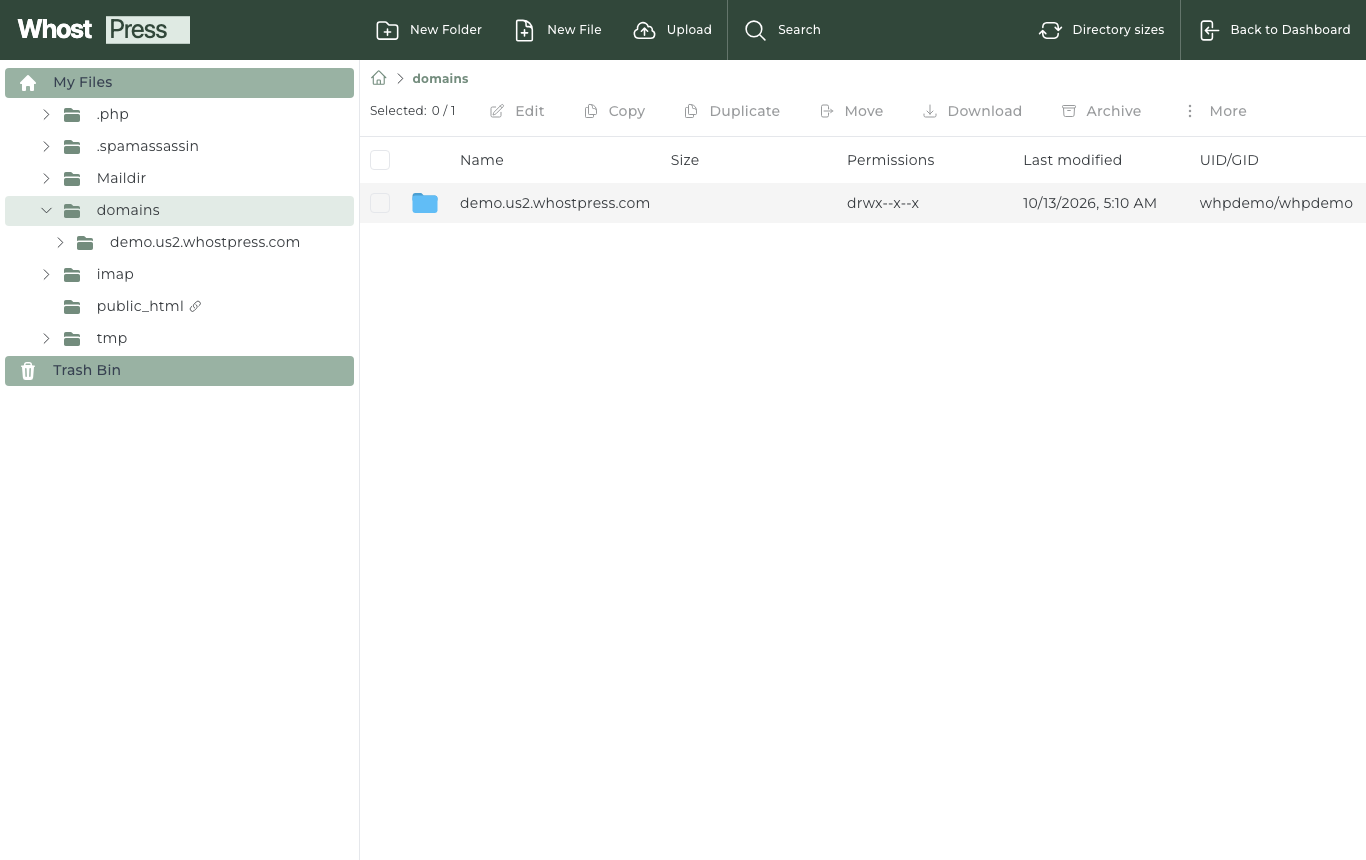Click the Duplicate icon in toolbar

(691, 111)
